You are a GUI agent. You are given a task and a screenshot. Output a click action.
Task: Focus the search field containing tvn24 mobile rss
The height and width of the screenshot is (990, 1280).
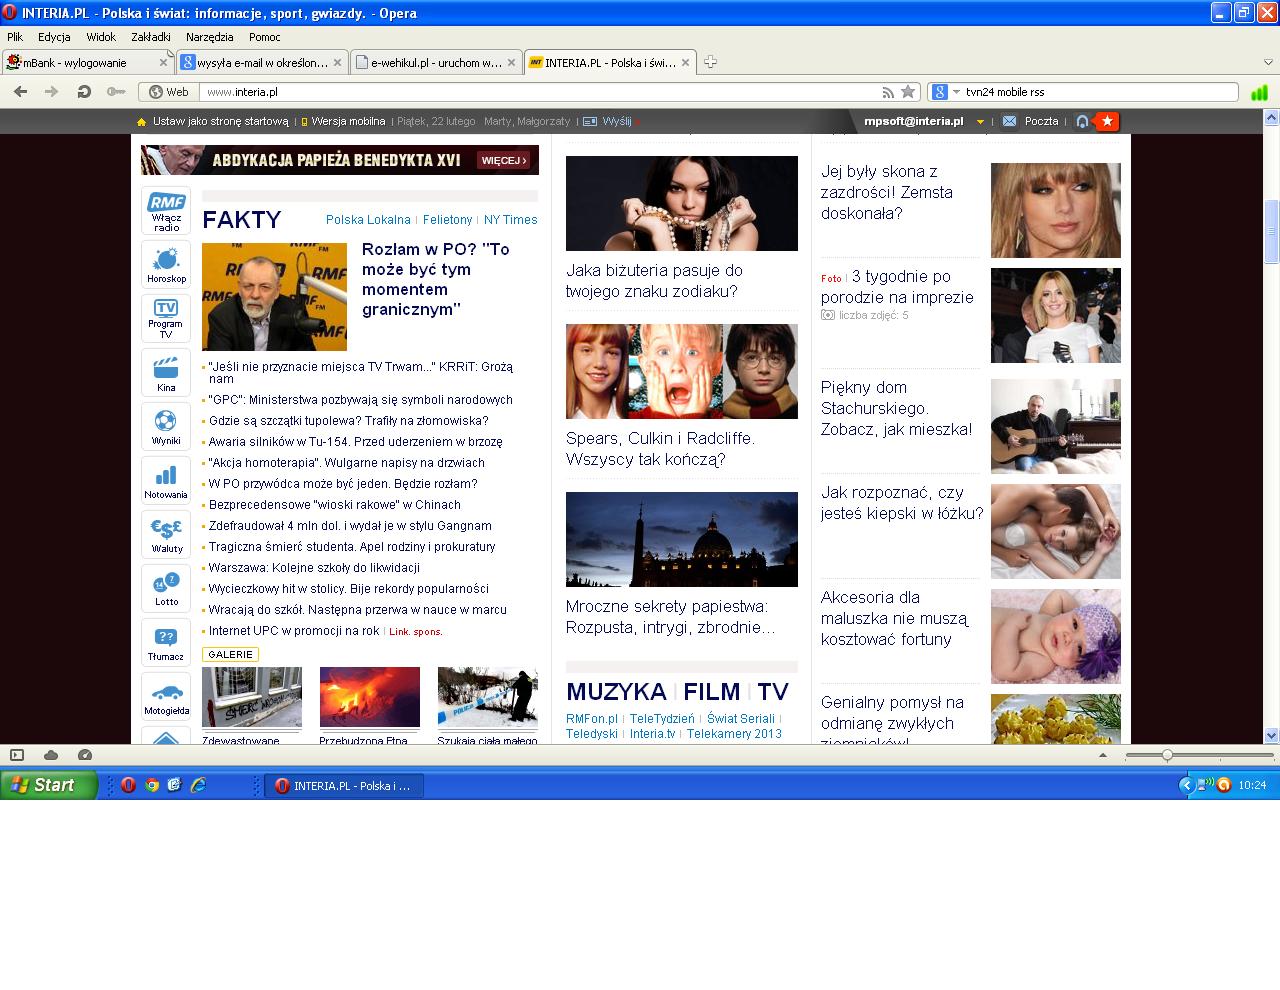1100,92
